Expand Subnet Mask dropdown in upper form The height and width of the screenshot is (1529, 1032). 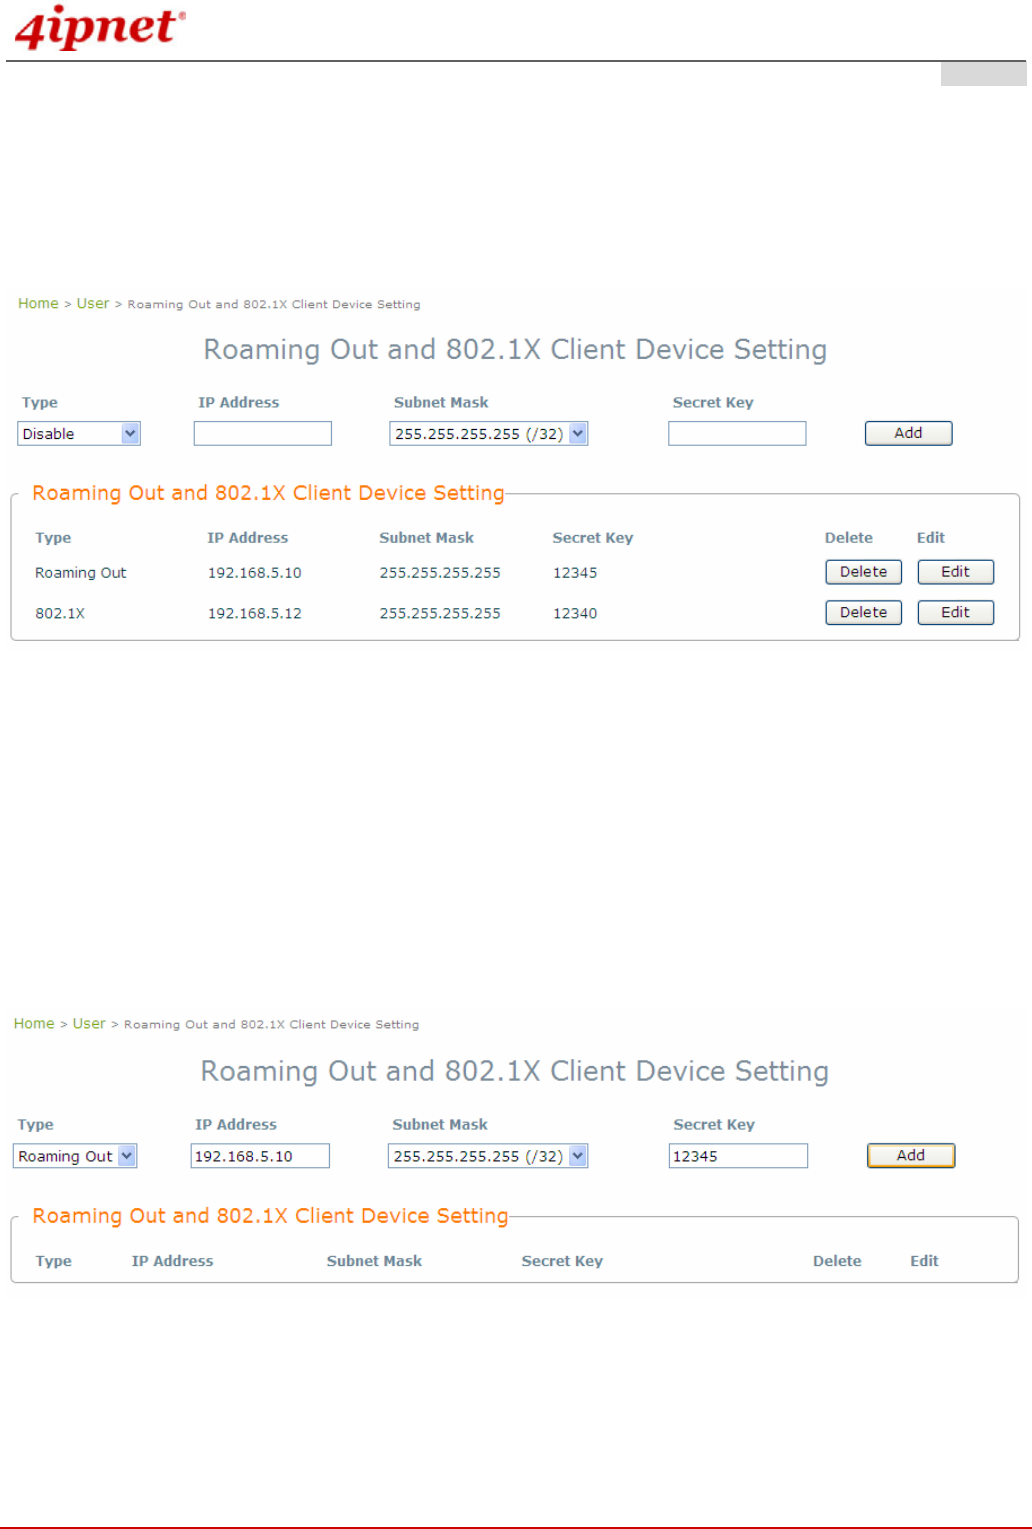(x=488, y=433)
